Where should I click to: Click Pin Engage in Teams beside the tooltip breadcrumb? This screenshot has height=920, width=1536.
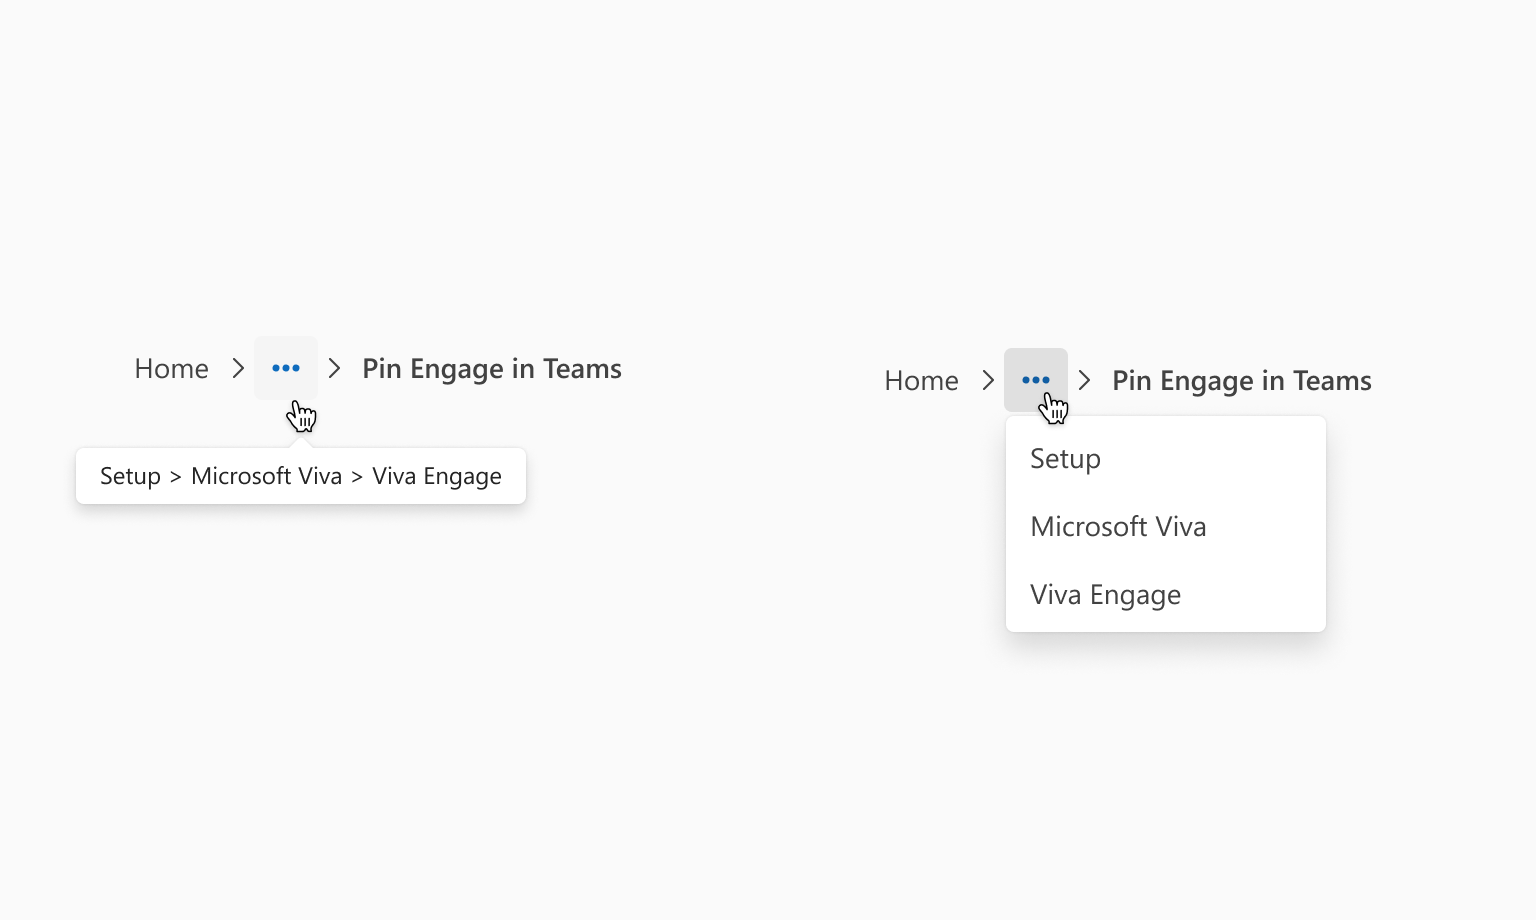[x=492, y=369]
